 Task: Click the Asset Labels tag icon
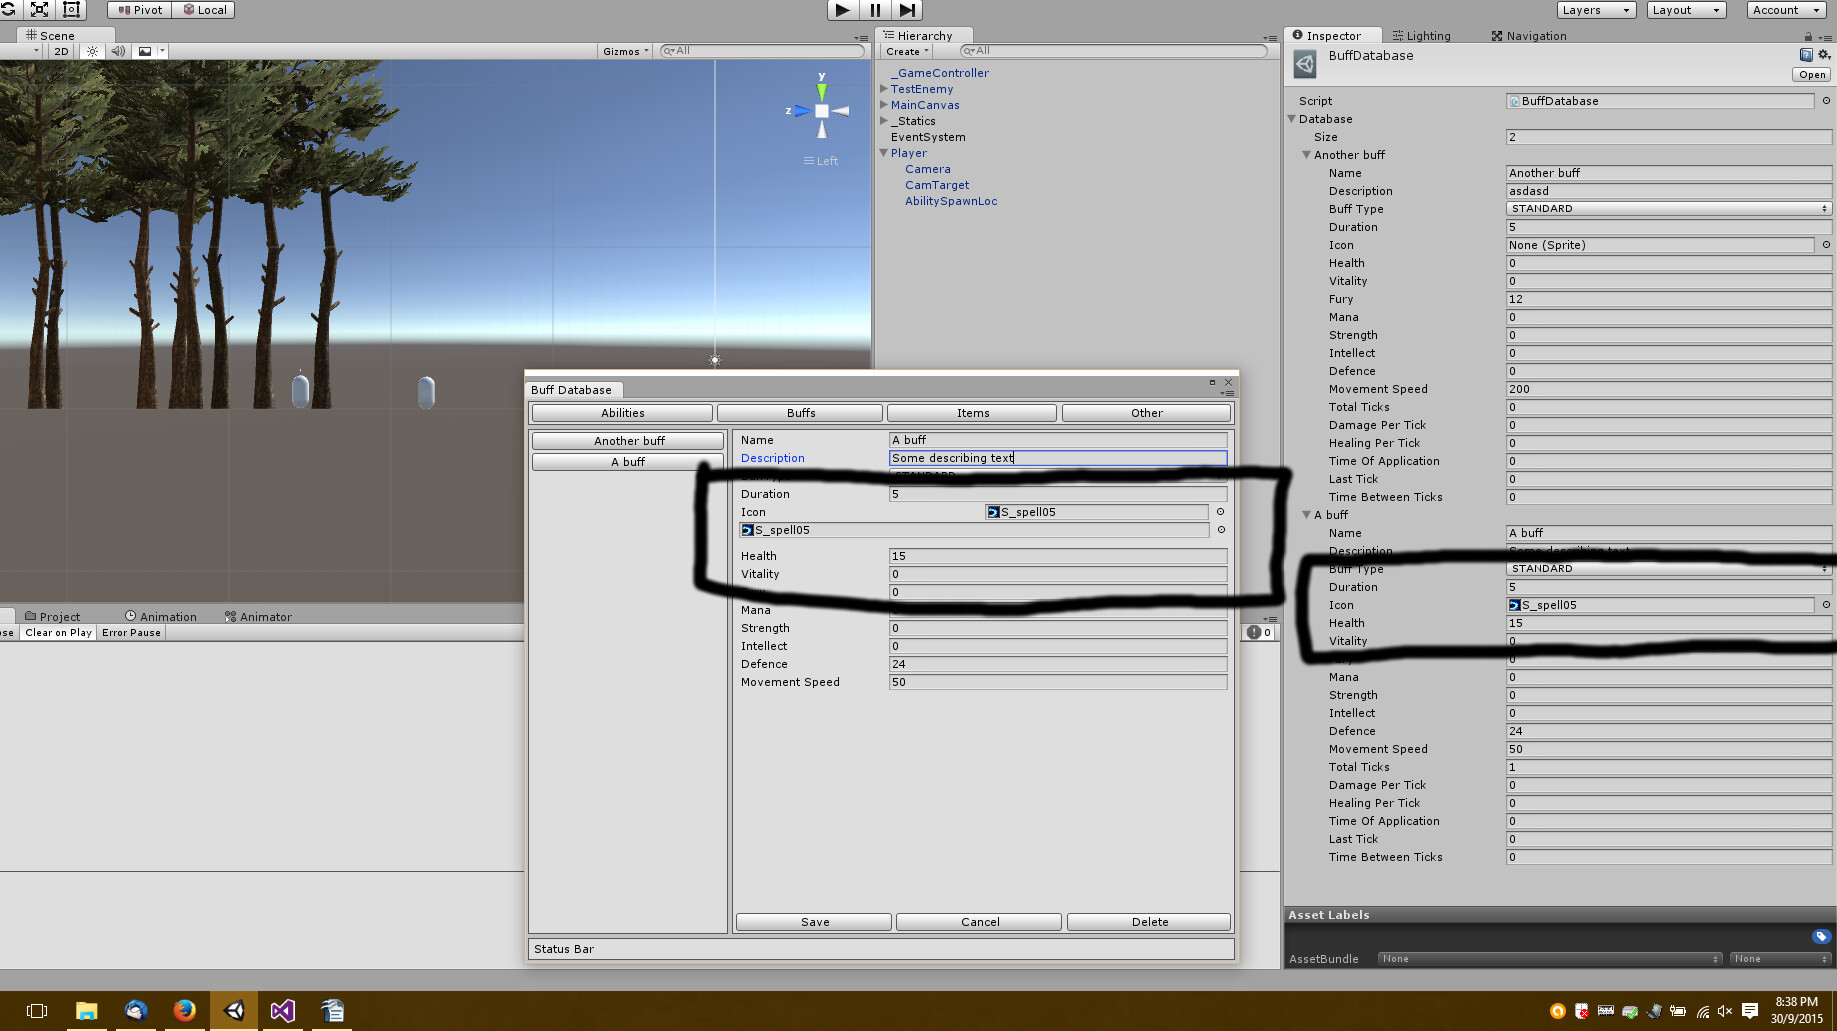coord(1821,937)
